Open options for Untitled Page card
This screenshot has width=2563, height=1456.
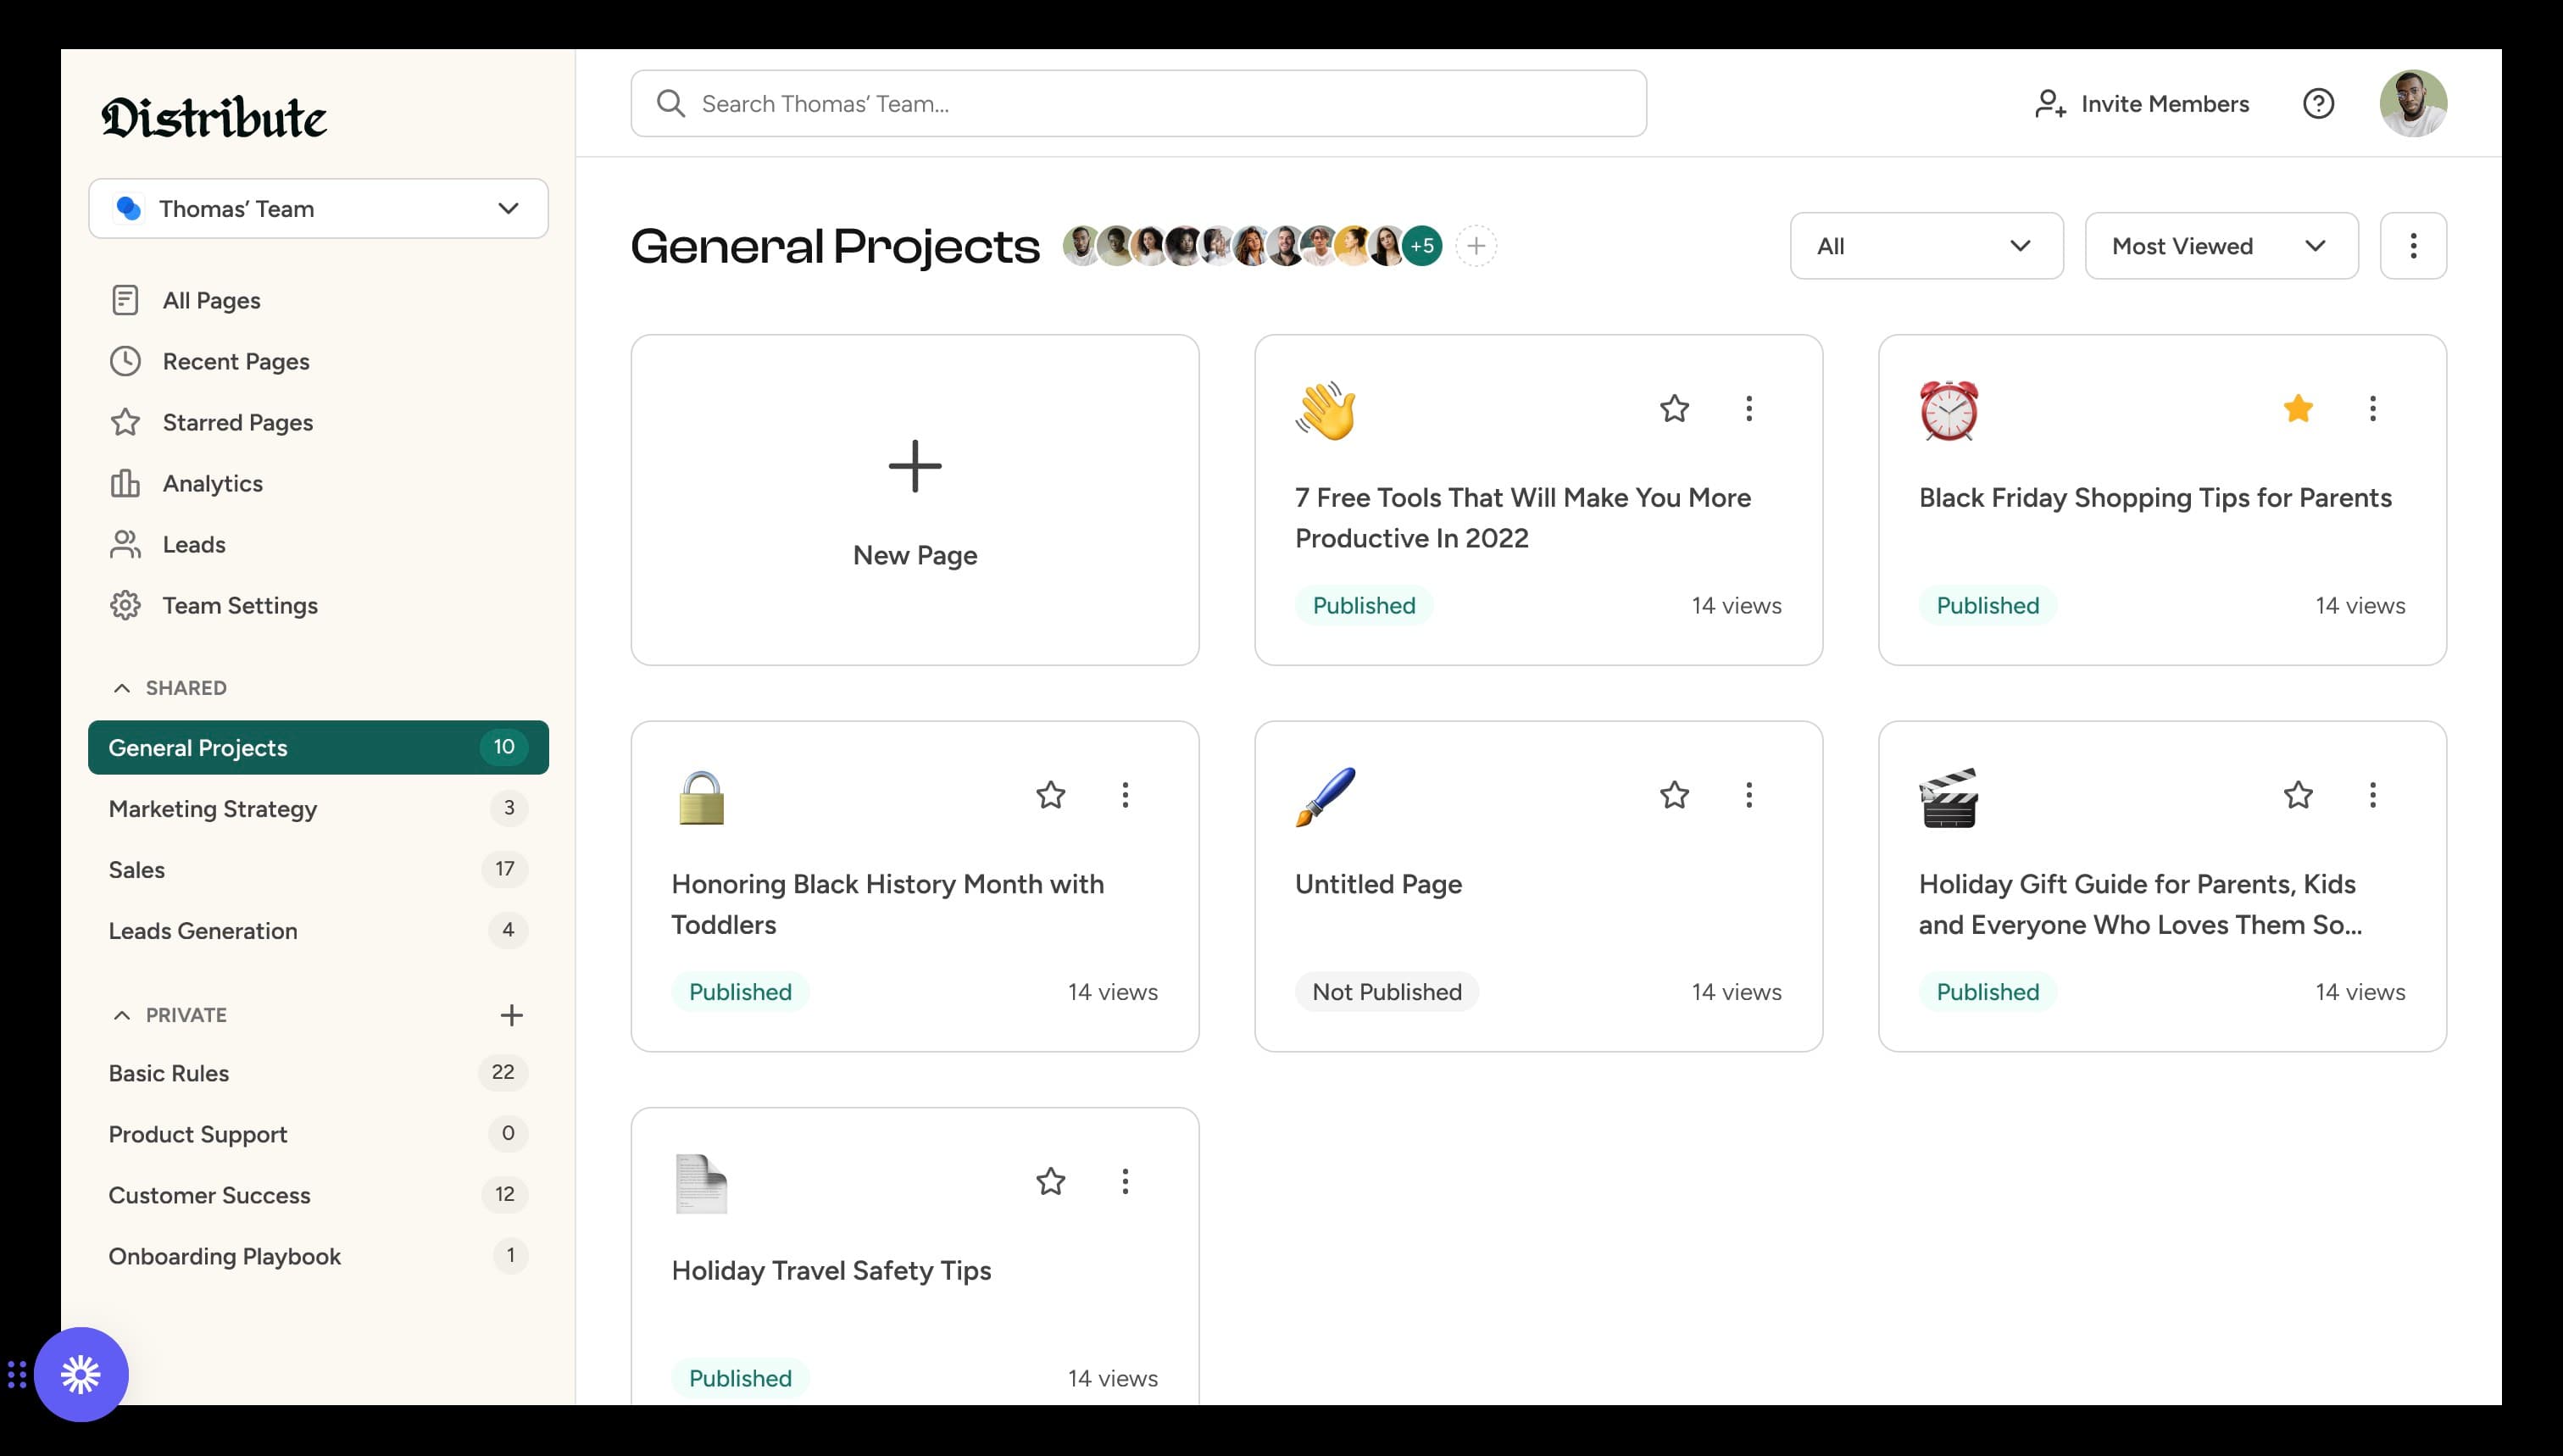click(1749, 795)
